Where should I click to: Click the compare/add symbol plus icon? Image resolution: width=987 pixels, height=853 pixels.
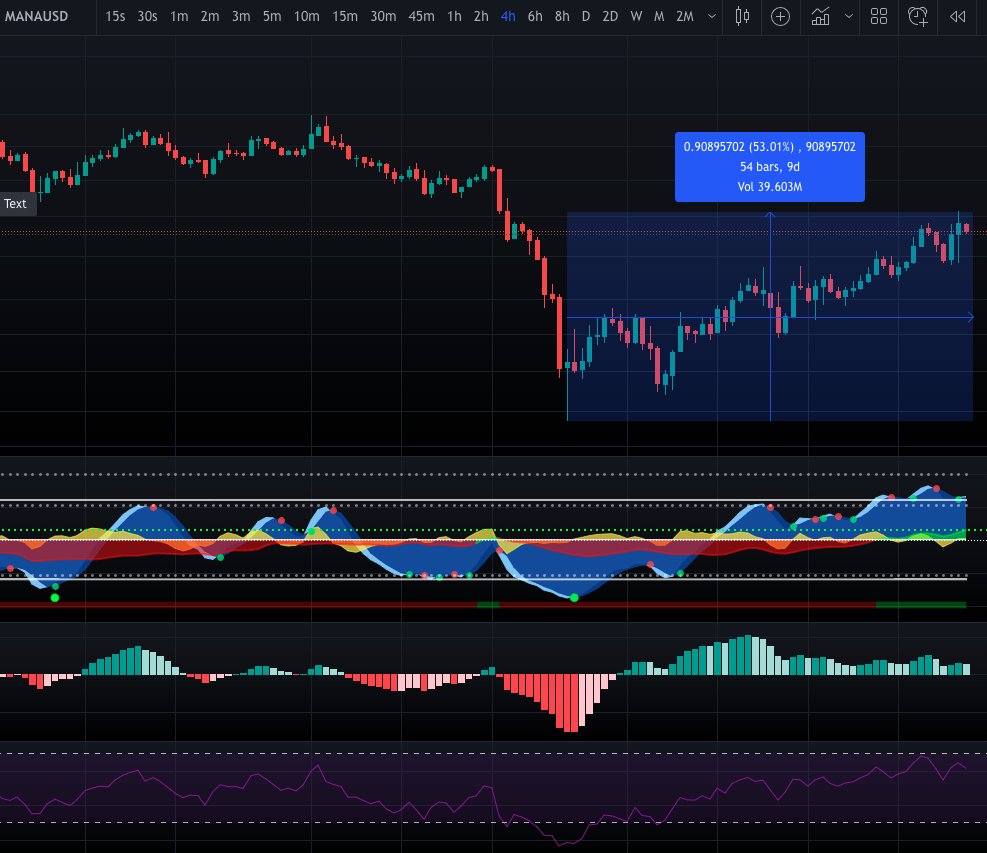[780, 16]
